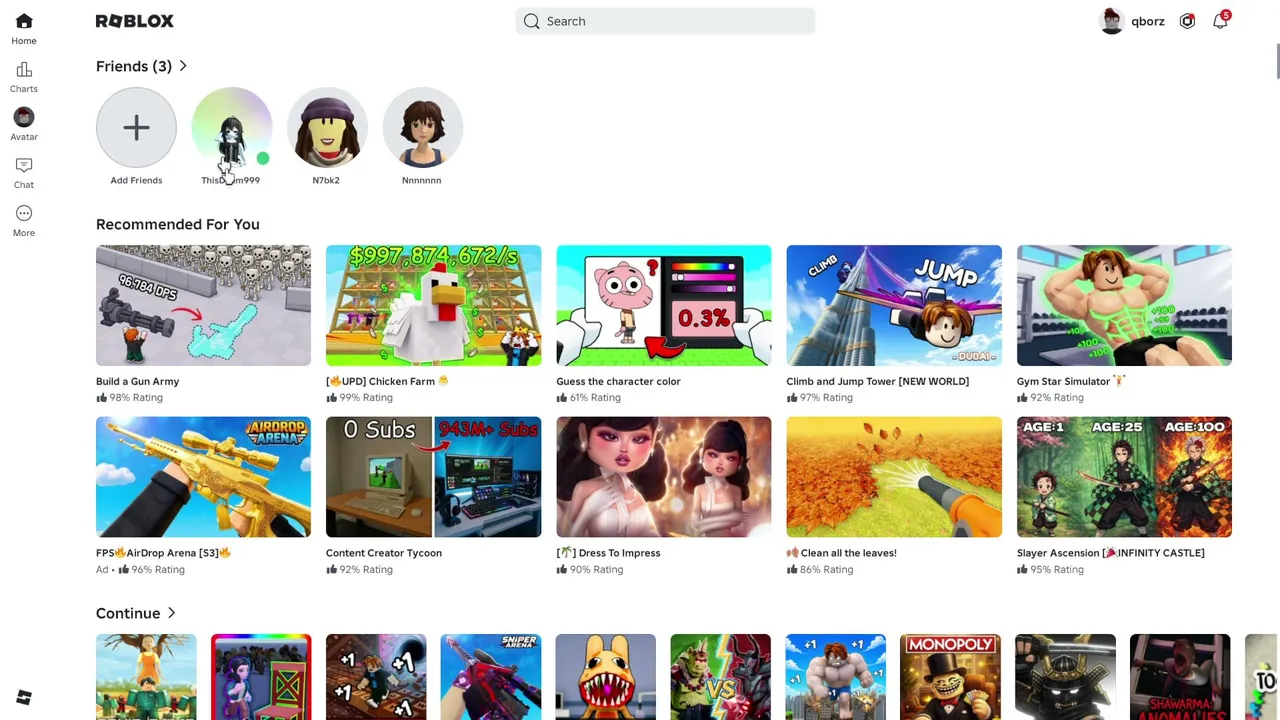This screenshot has width=1280, height=720.
Task: Open the Robux balance icon
Action: [1187, 21]
